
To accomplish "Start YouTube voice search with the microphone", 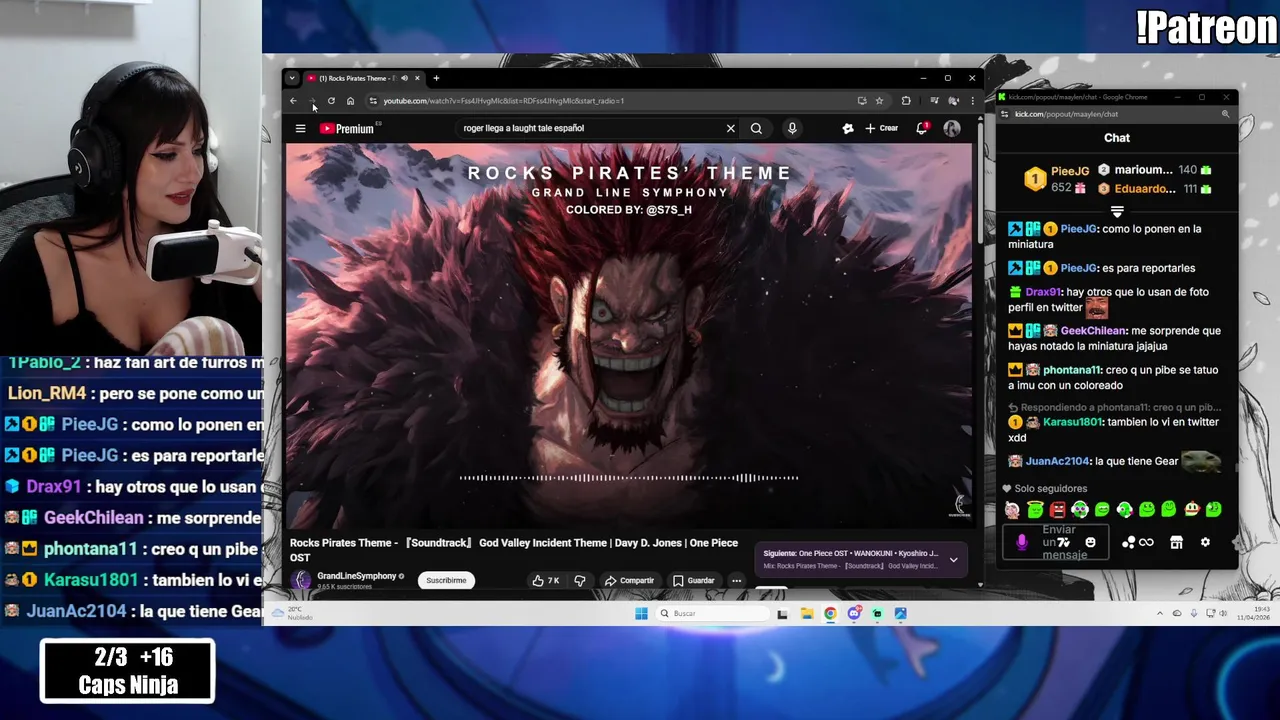I will point(792,128).
